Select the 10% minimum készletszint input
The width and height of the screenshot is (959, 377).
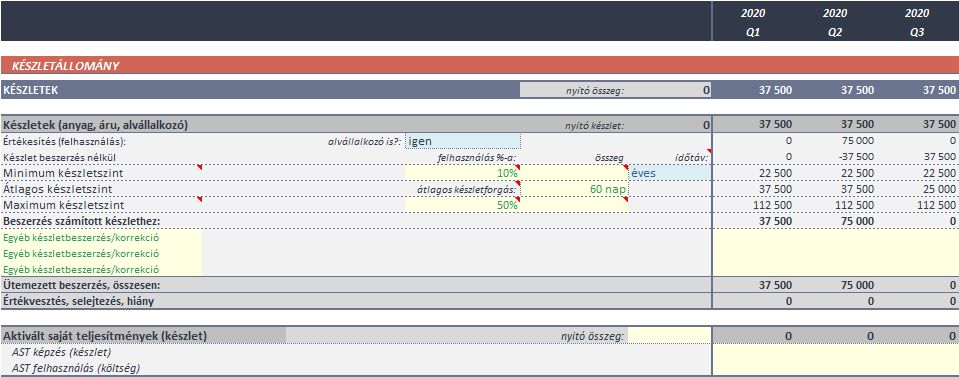click(462, 173)
